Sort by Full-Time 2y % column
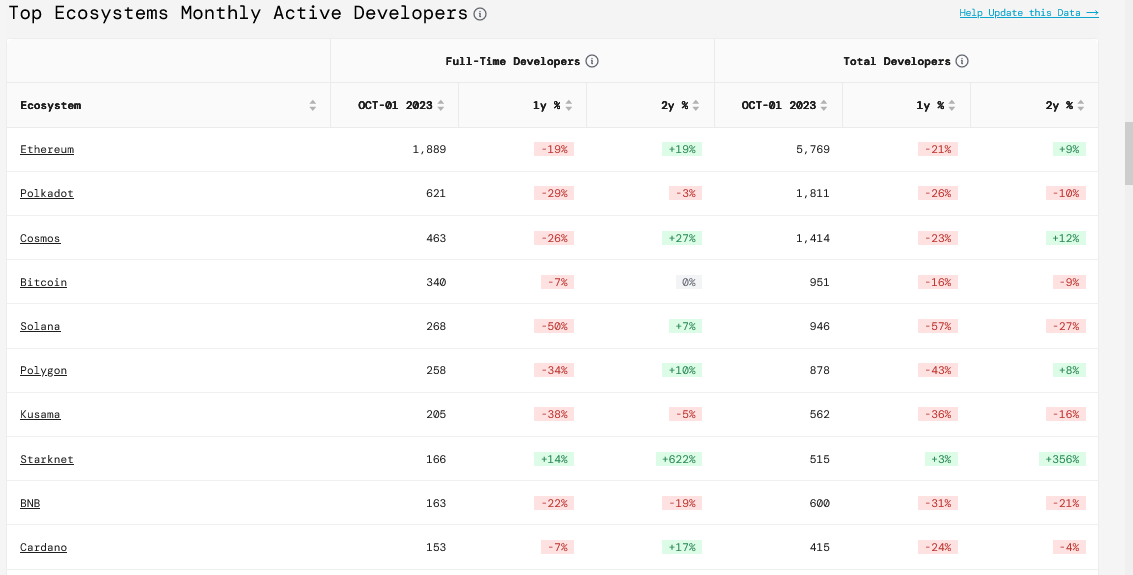 (x=696, y=105)
